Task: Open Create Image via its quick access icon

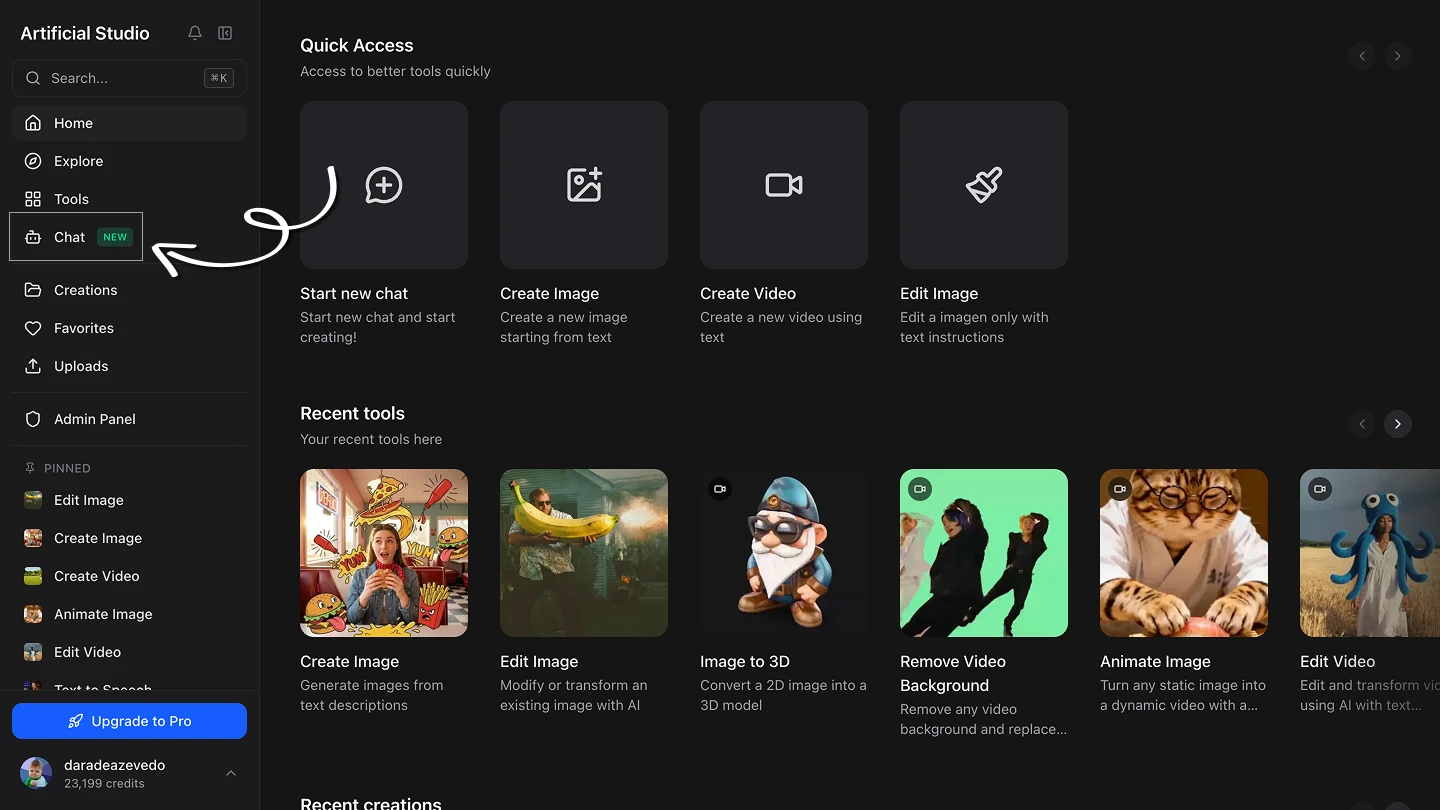Action: tap(583, 185)
